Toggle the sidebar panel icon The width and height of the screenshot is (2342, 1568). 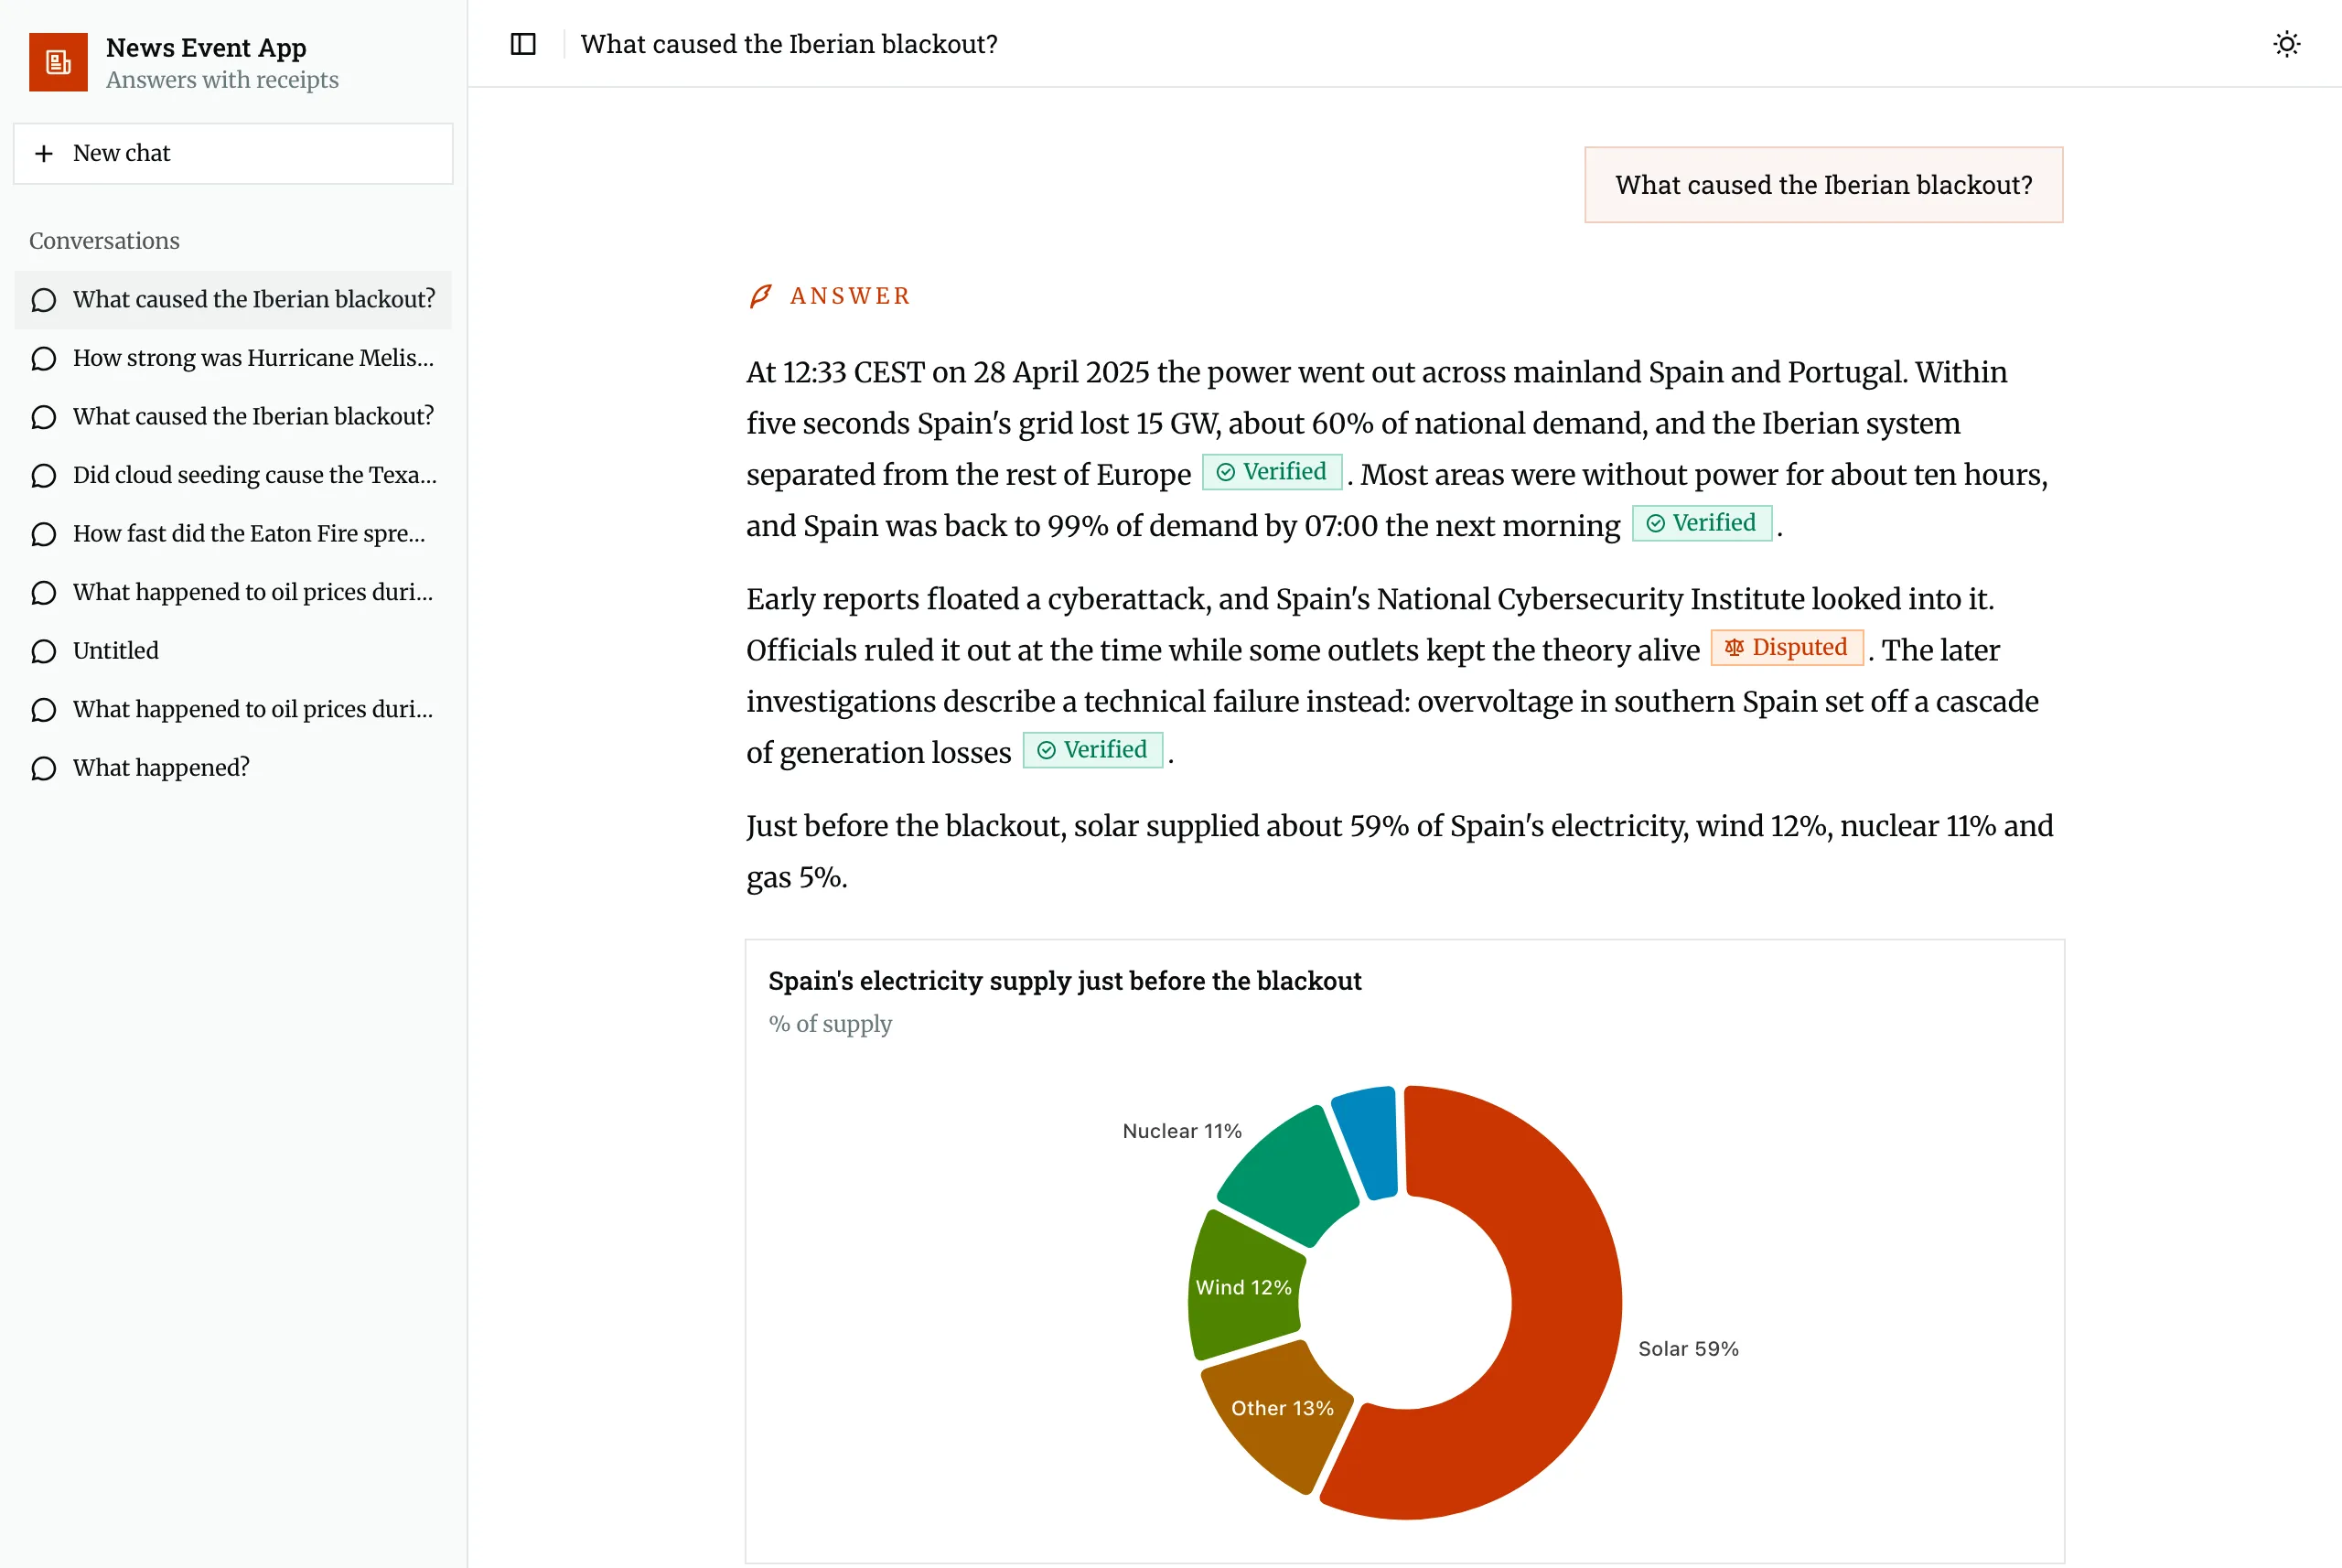click(523, 44)
